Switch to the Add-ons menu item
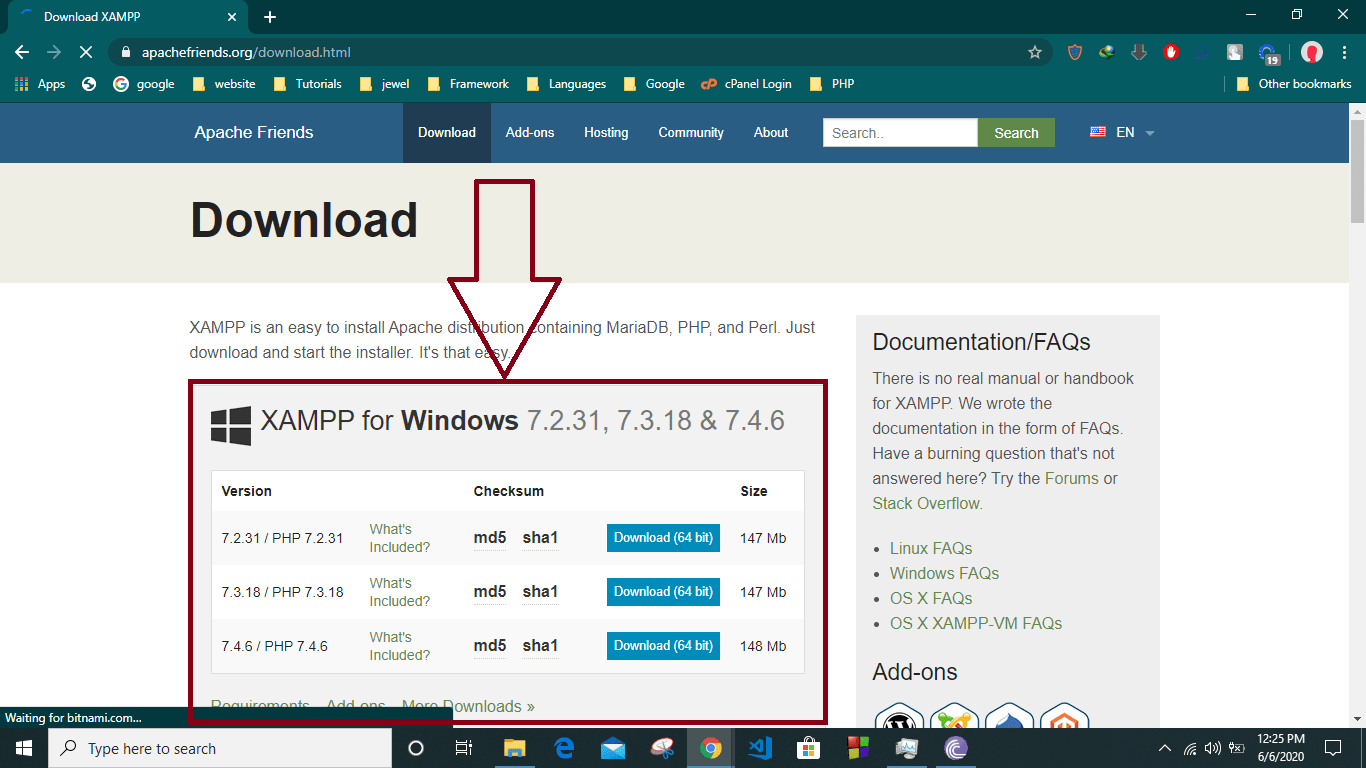The height and width of the screenshot is (768, 1366). 530,132
